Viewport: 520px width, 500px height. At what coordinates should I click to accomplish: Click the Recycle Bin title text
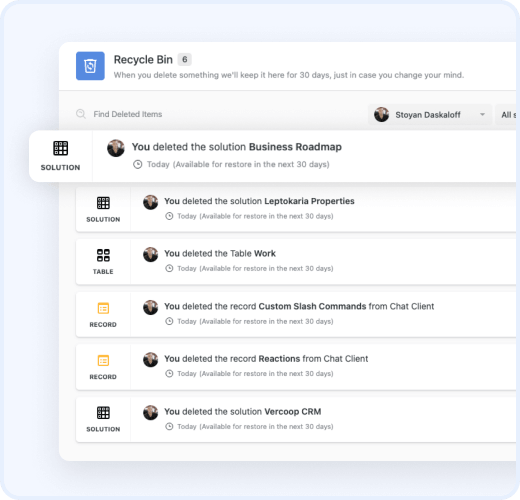click(x=143, y=60)
